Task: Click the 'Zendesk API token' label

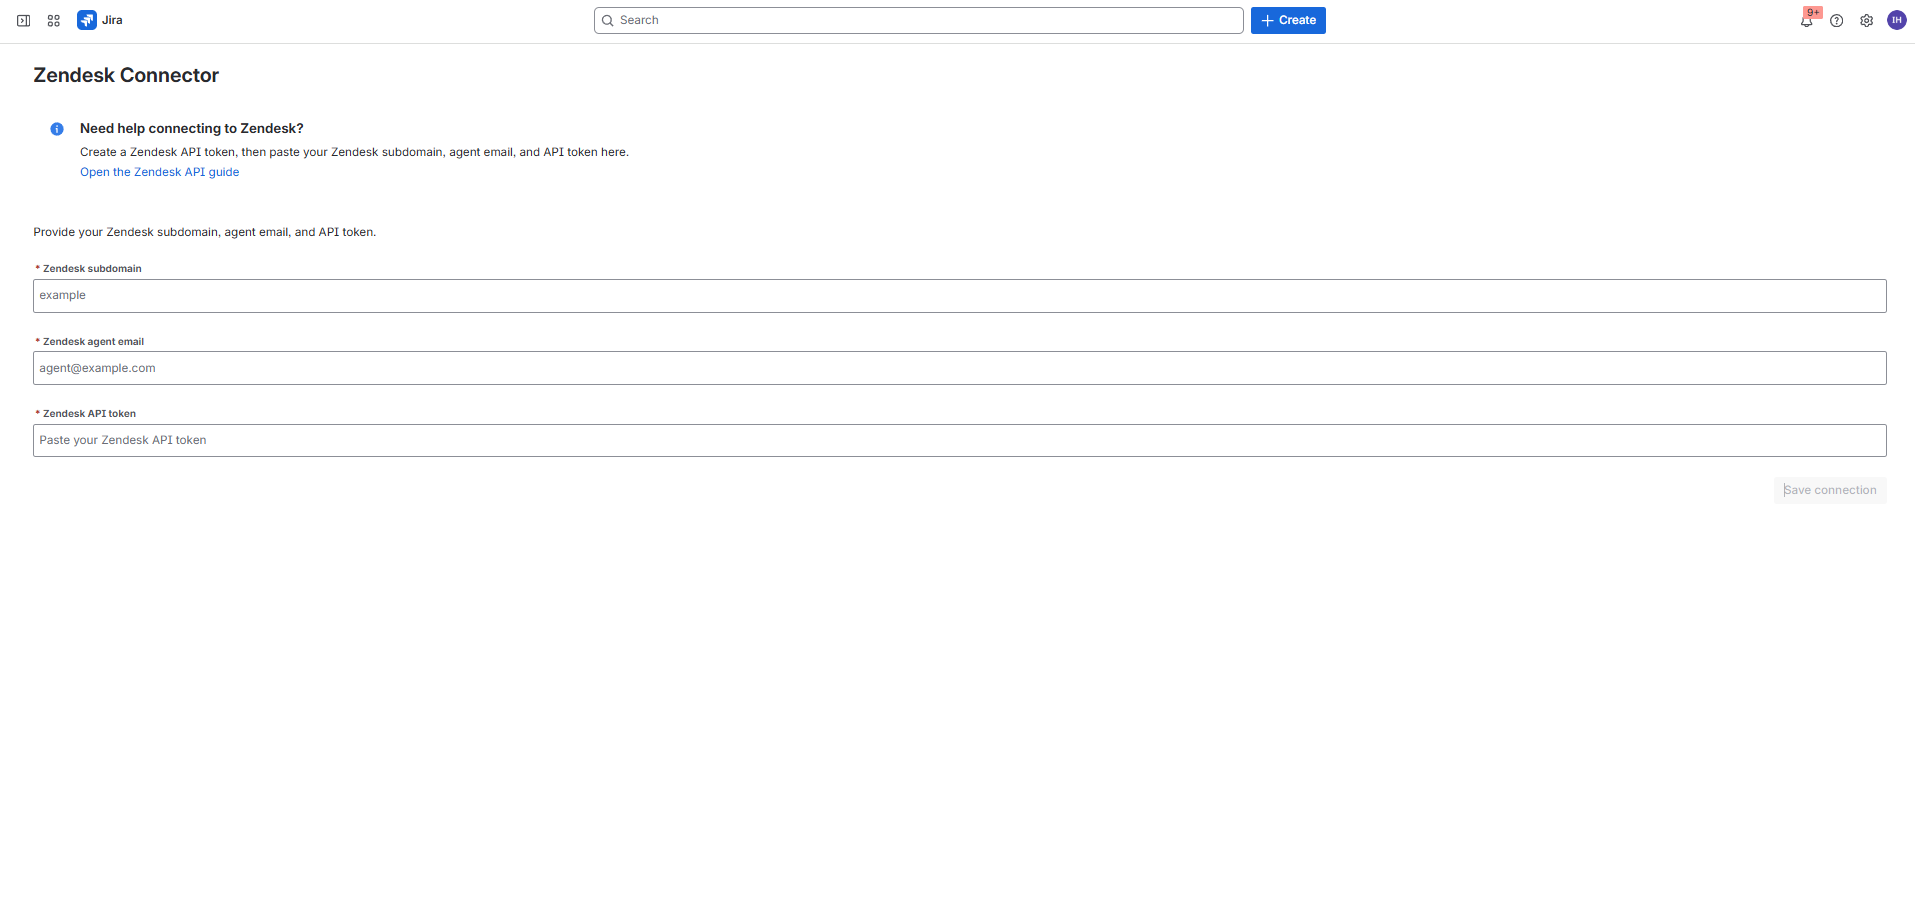Action: coord(89,414)
